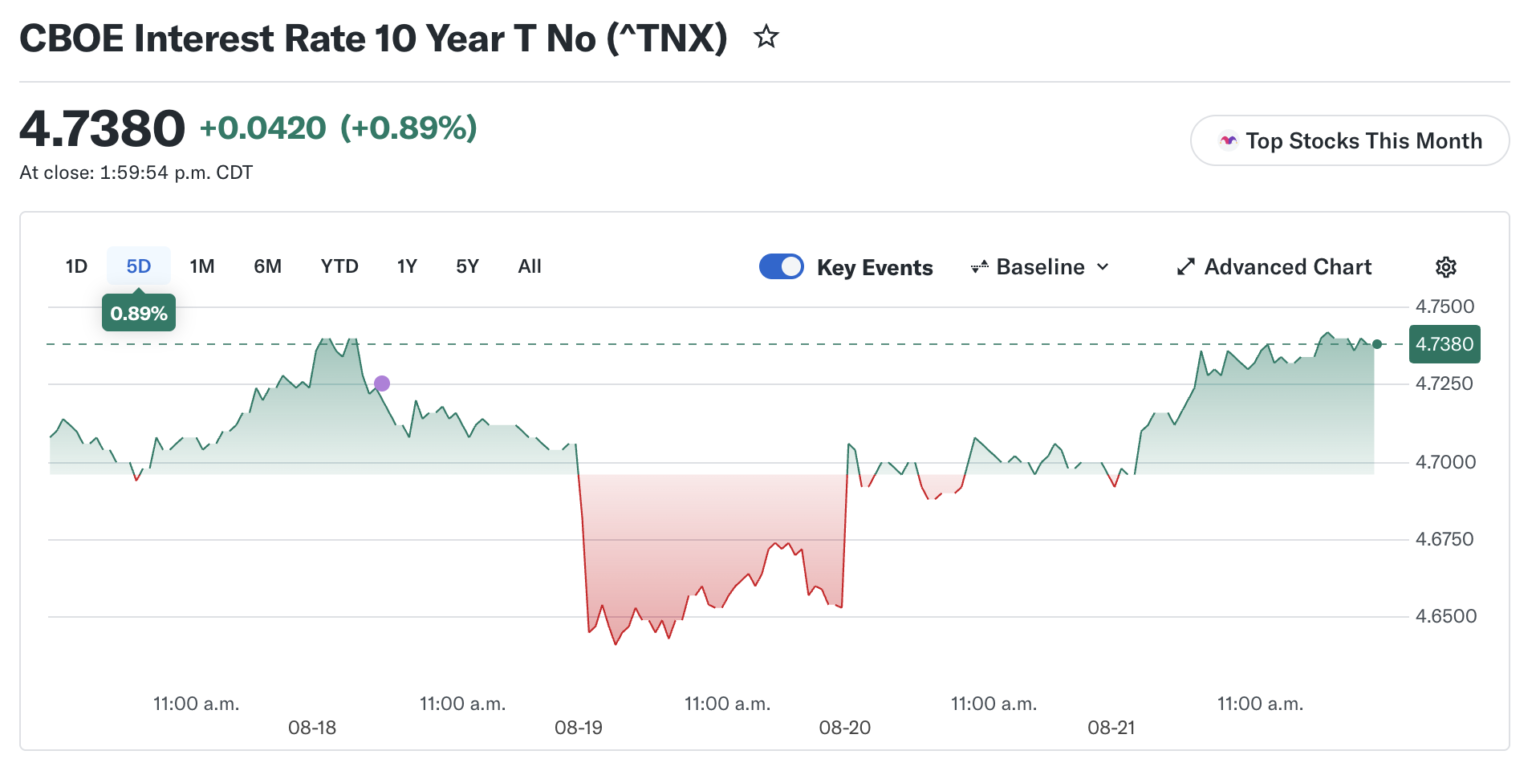This screenshot has width=1536, height=775.
Task: Open Top Stocks This Month button
Action: click(1349, 141)
